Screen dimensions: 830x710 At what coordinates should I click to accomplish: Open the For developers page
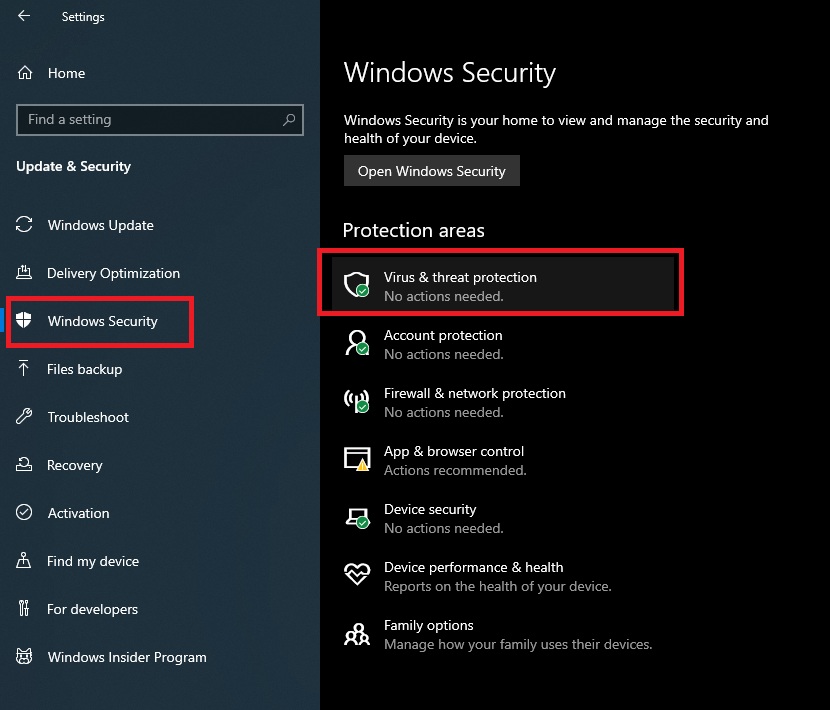[92, 609]
